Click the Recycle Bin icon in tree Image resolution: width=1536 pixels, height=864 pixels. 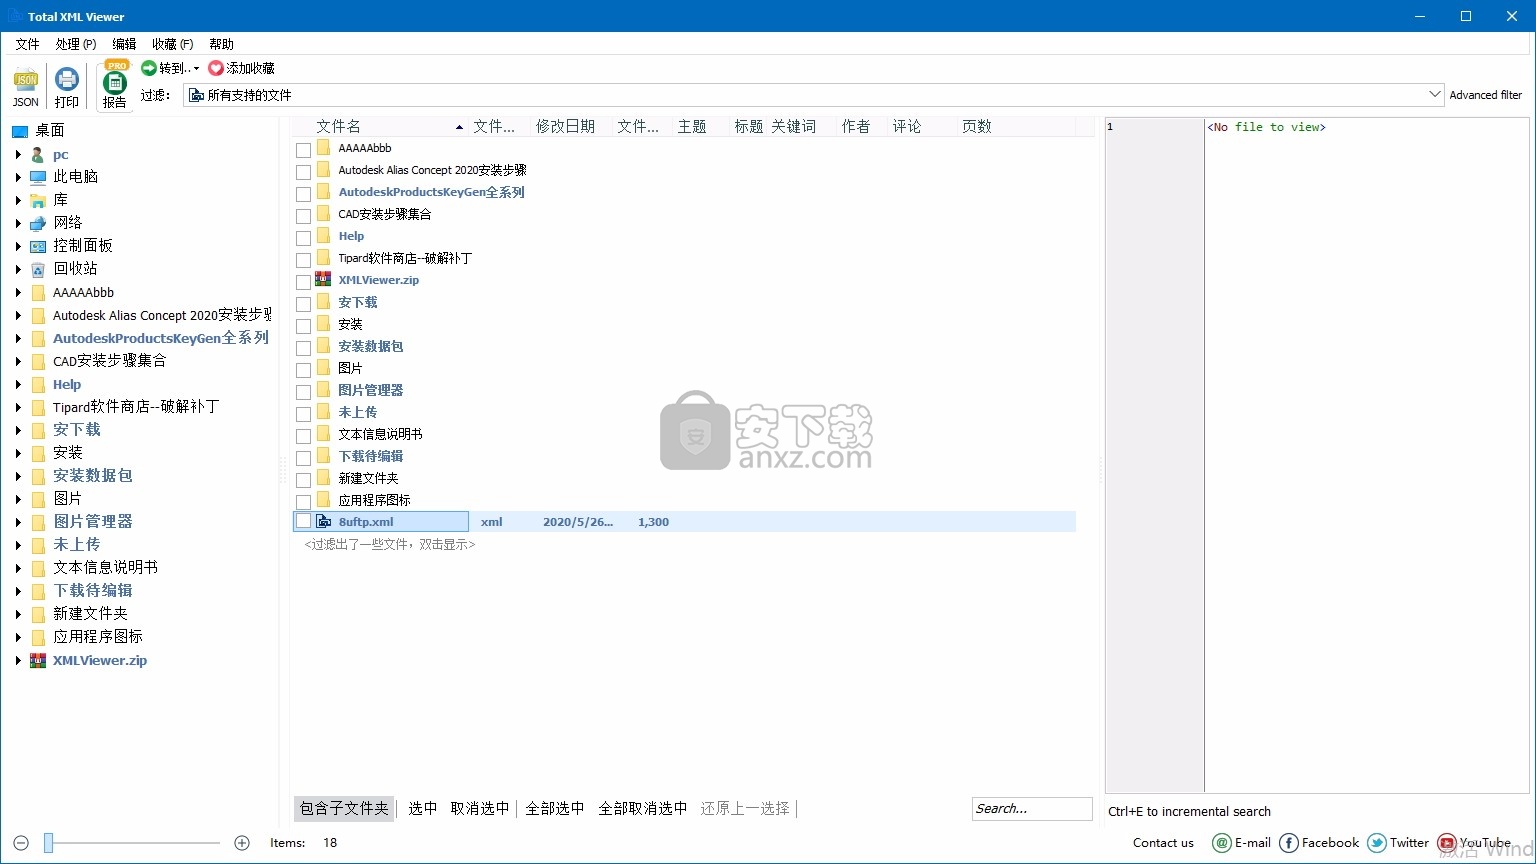(x=38, y=269)
